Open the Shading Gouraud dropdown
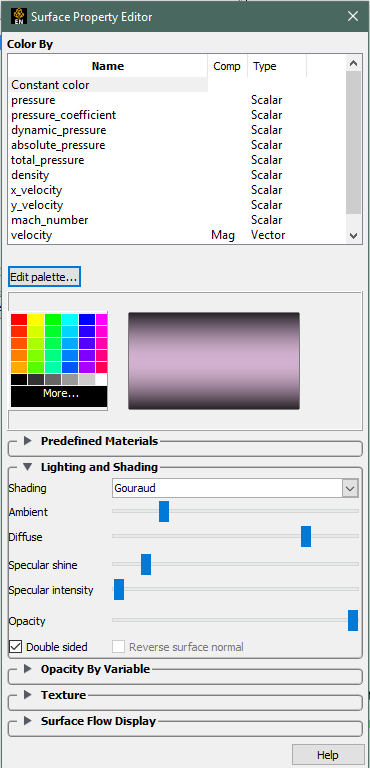The height and width of the screenshot is (768, 370). coord(236,488)
